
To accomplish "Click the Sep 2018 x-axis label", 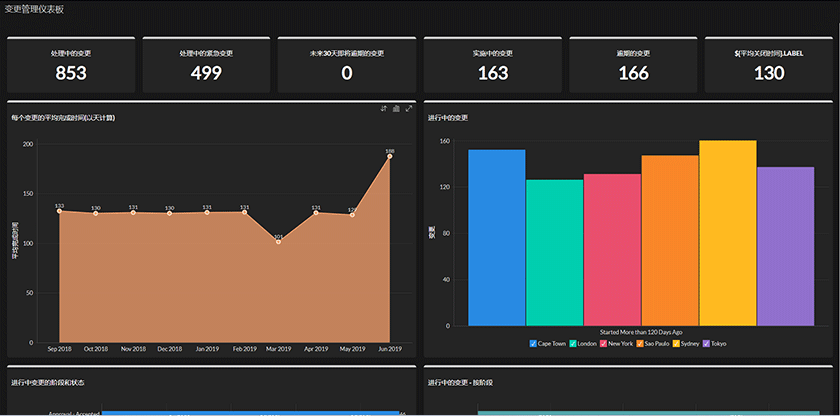I will click(59, 349).
